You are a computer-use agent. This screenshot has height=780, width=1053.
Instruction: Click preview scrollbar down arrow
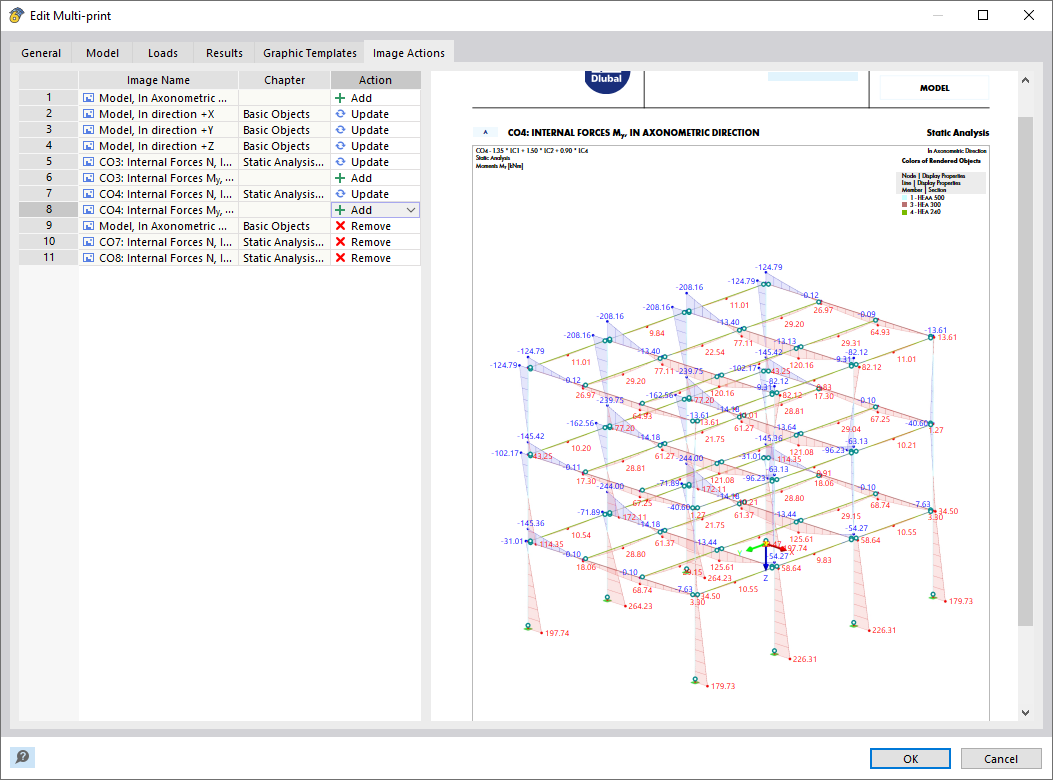(x=1025, y=713)
